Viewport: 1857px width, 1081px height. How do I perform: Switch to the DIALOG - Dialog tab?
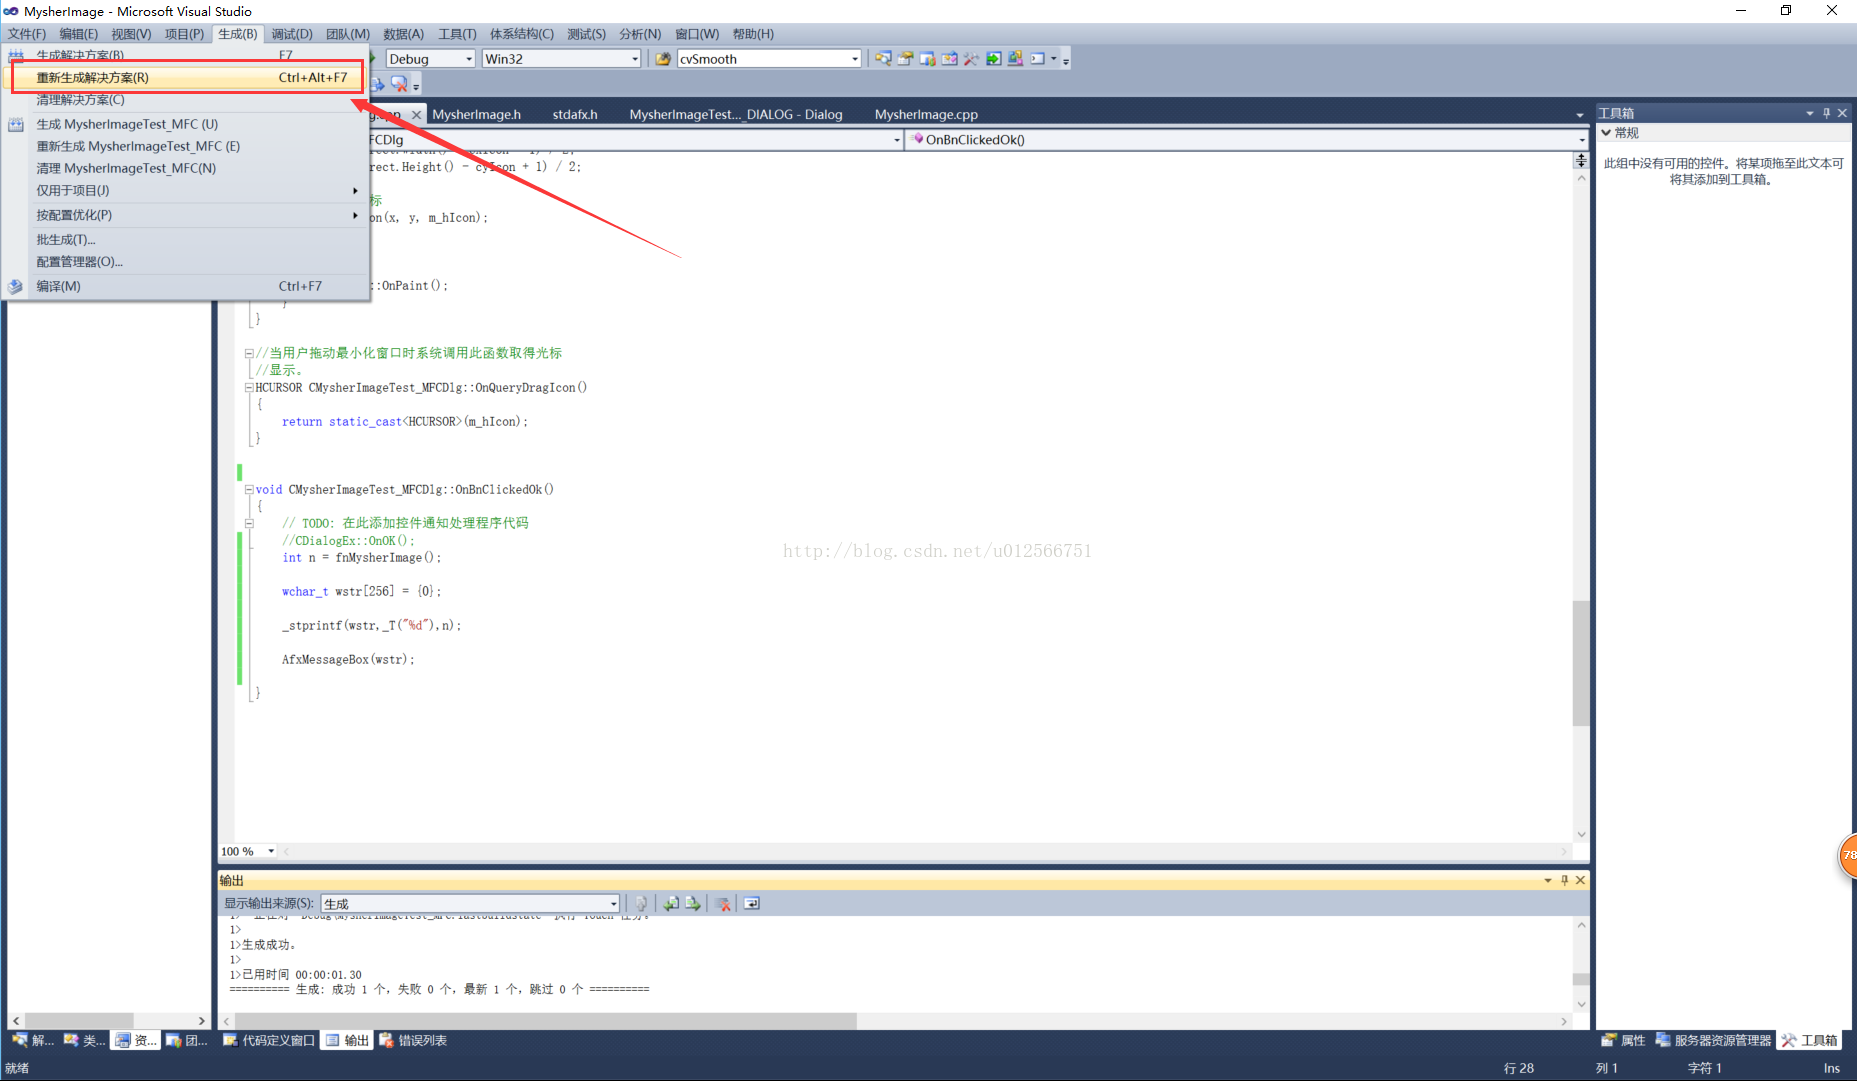736,115
